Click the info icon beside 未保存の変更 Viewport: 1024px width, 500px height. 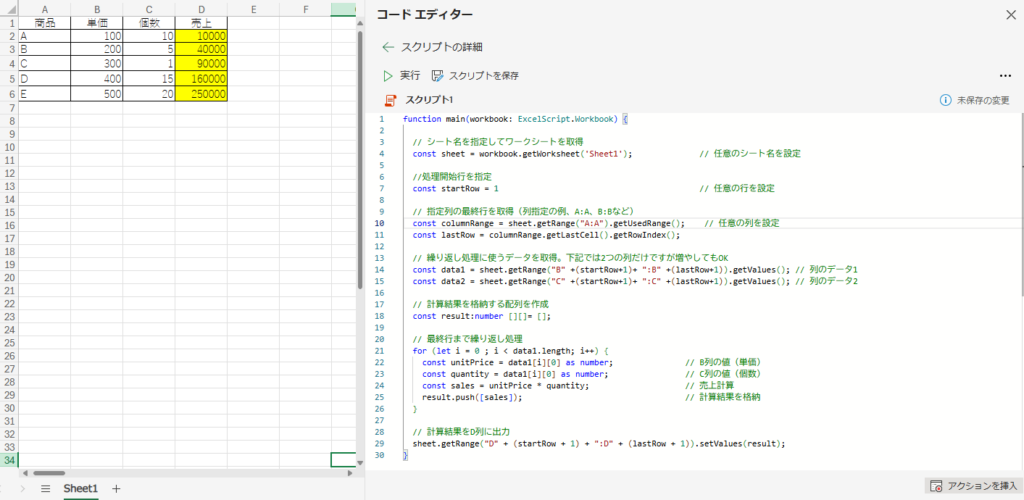[x=944, y=101]
